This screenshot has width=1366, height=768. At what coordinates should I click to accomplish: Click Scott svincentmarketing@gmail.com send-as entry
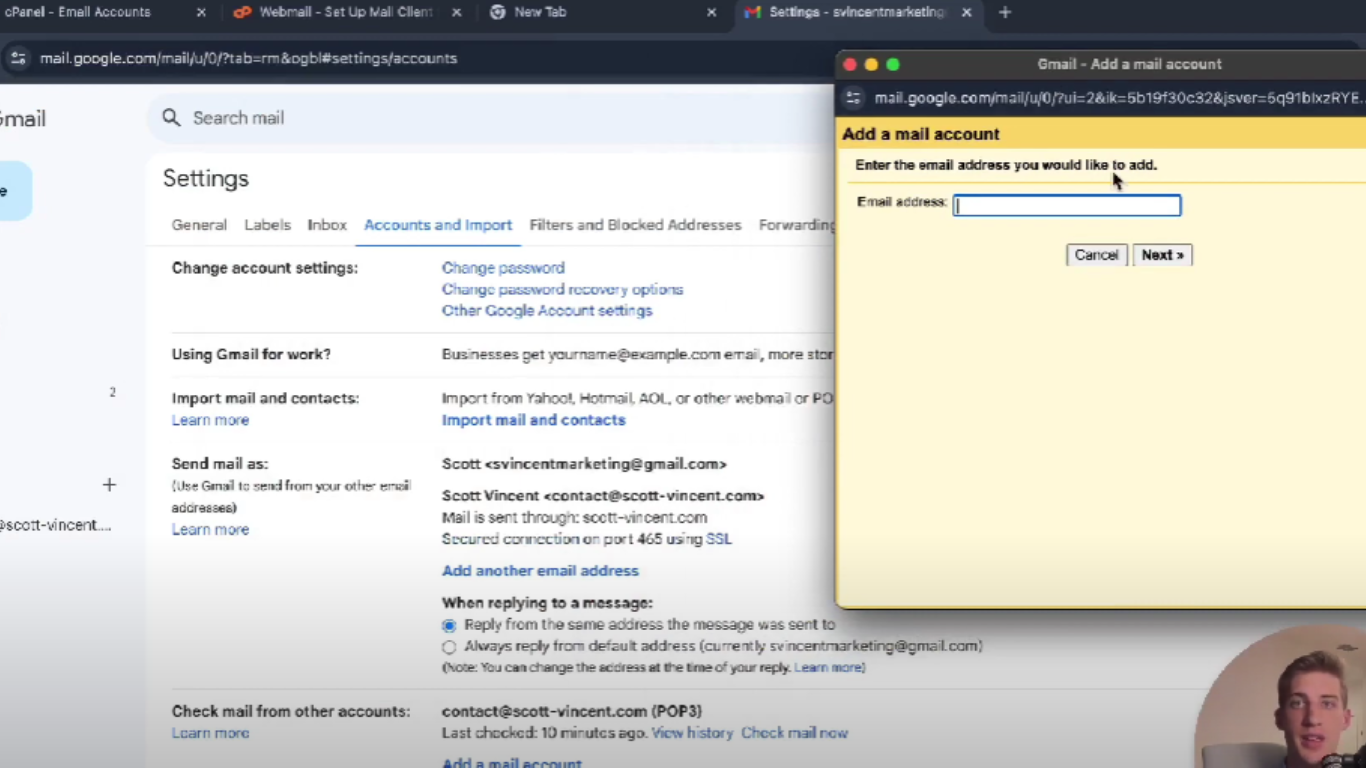tap(584, 464)
